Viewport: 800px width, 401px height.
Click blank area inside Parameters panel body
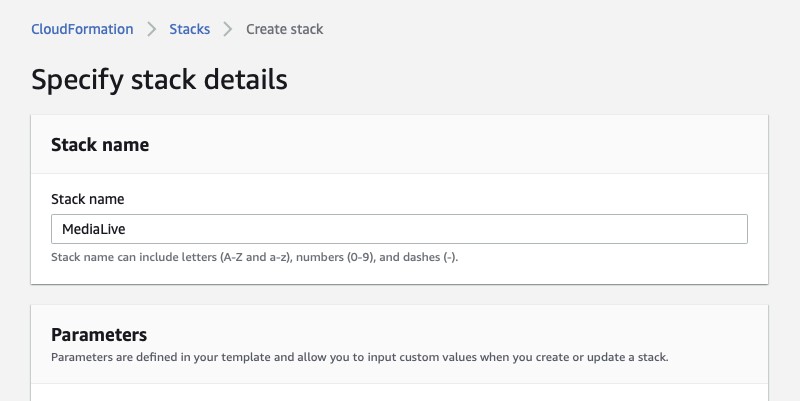tap(399, 392)
